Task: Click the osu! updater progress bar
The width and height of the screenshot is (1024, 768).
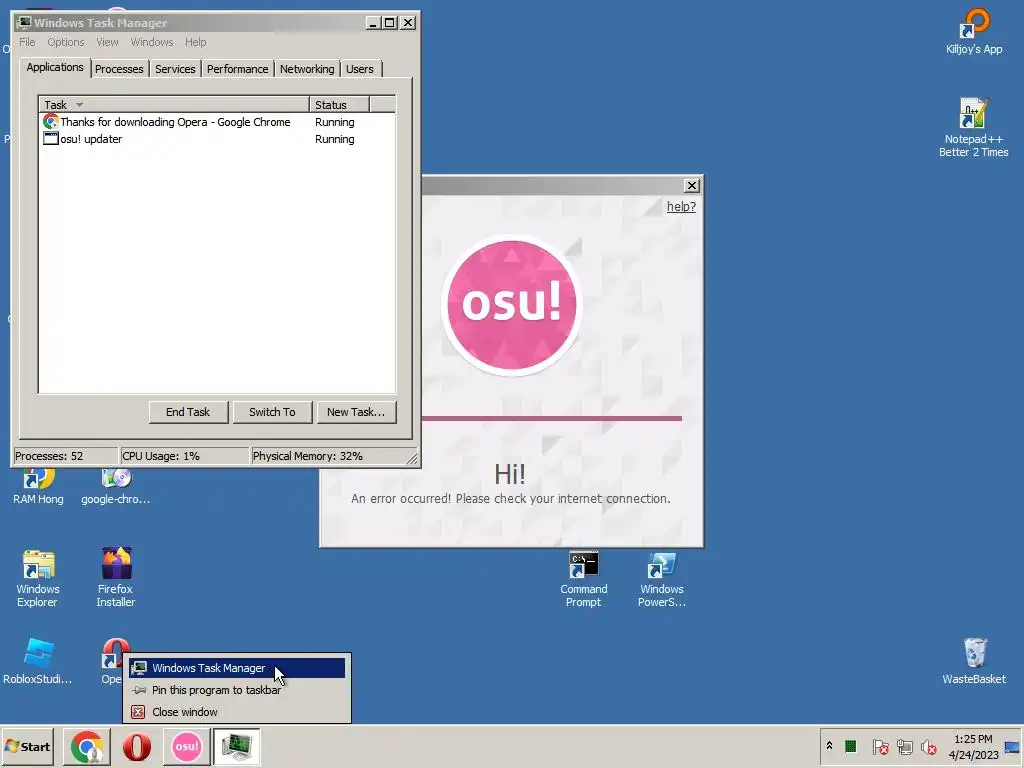Action: pos(552,419)
